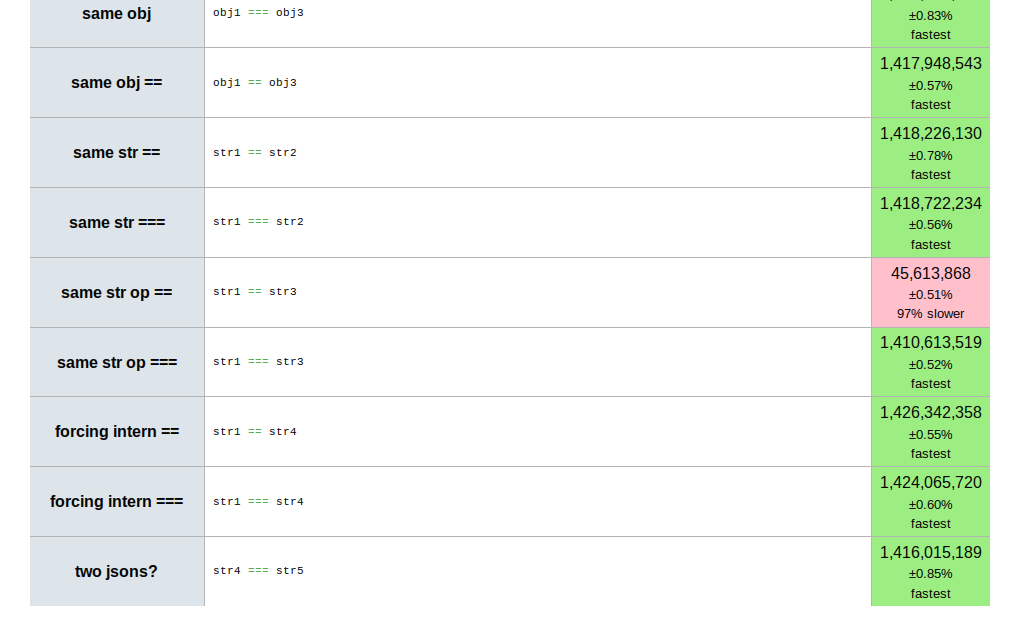
Task: Click the code snippet 'obj1 == obj3'
Action: [254, 82]
